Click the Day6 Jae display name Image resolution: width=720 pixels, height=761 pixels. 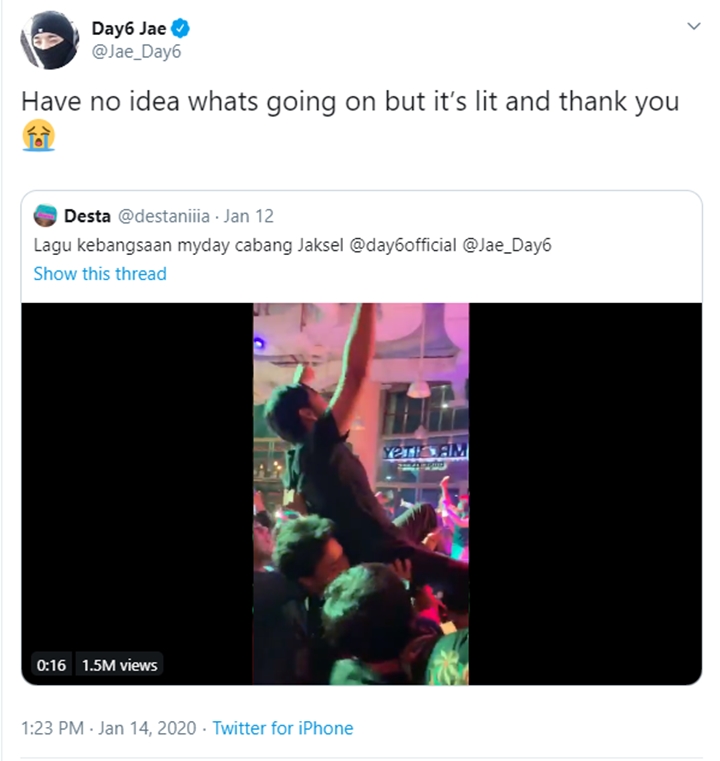click(x=128, y=29)
